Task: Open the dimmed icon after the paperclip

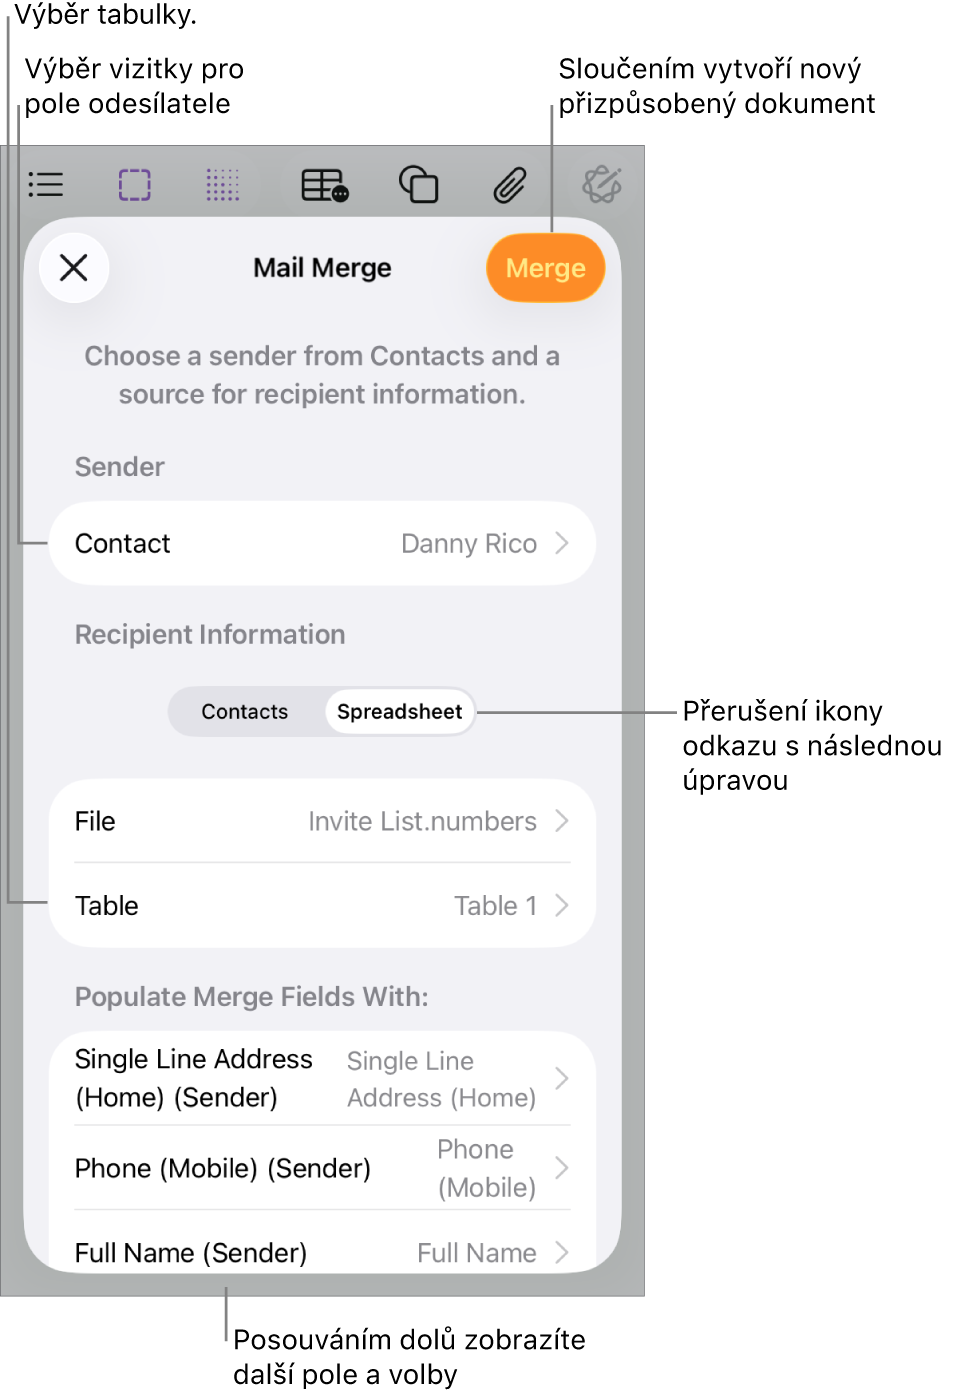Action: 602,185
